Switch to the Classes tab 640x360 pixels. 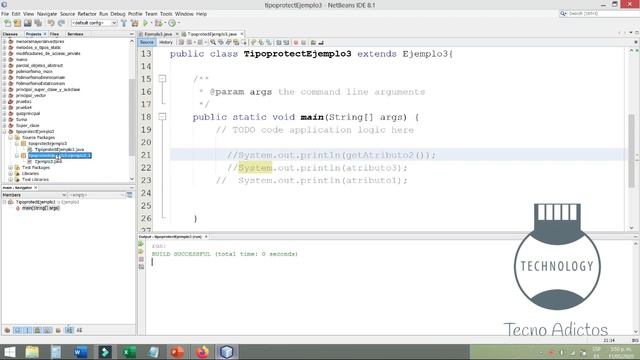pos(10,34)
